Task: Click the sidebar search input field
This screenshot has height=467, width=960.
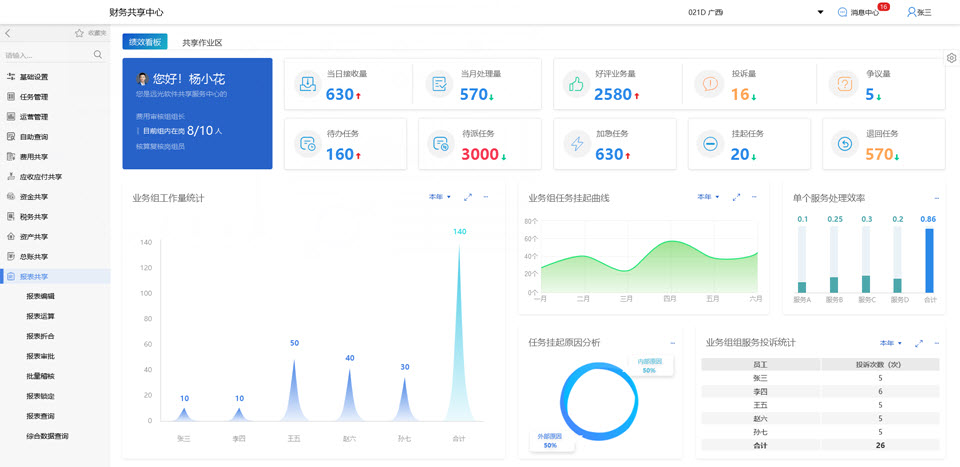Action: 45,55
